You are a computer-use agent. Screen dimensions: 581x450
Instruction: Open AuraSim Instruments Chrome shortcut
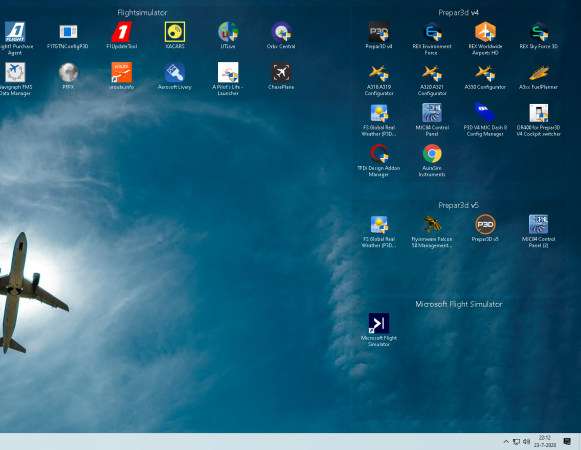[432, 153]
